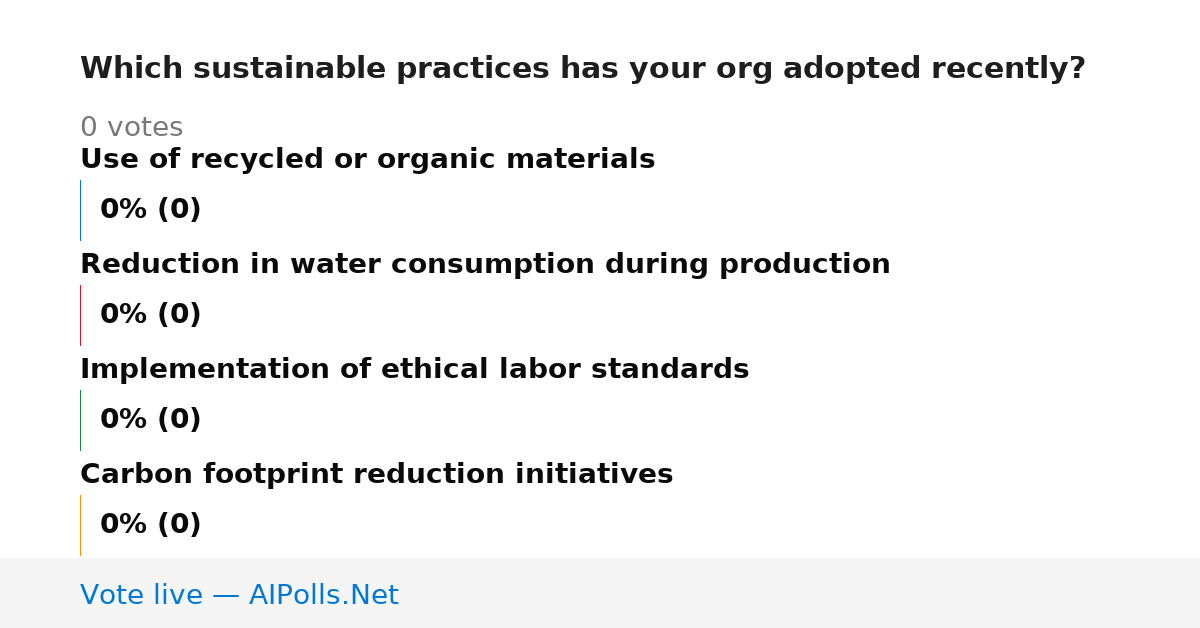1200x628 pixels.
Task: Click the green bar for ethical labor
Action: tap(80, 420)
